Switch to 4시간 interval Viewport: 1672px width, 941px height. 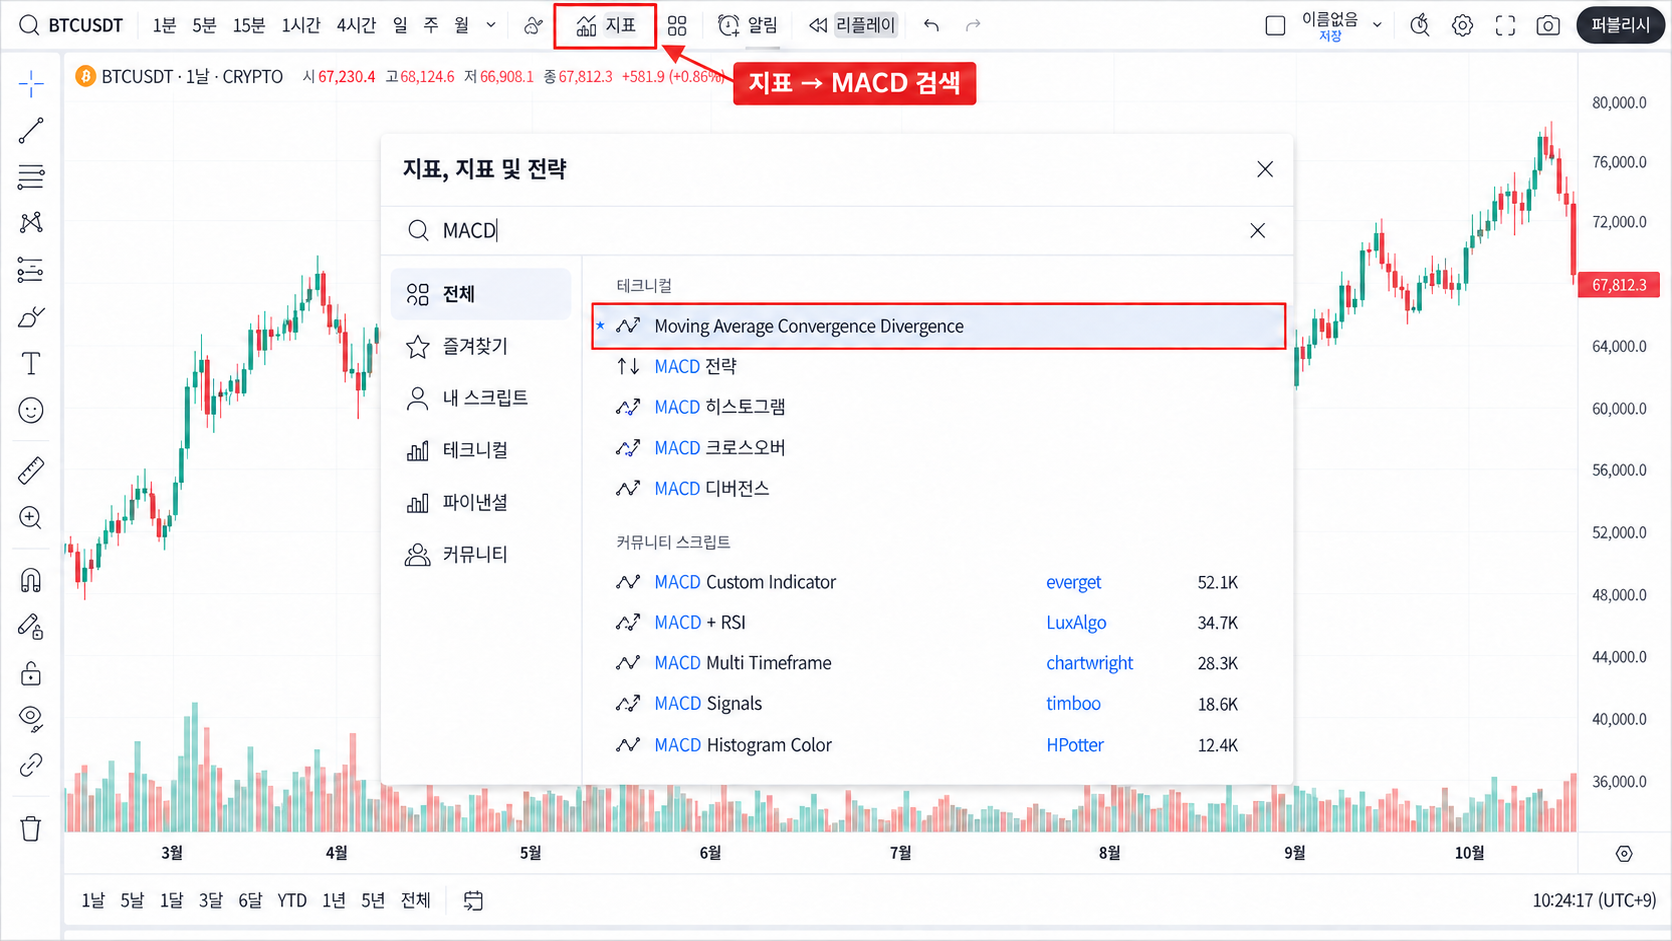[356, 25]
